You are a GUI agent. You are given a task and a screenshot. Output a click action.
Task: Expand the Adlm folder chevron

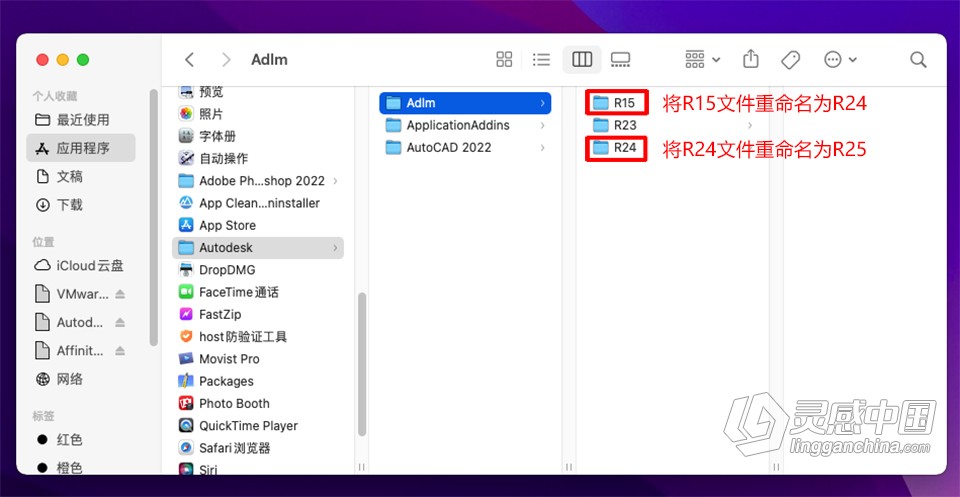pyautogui.click(x=542, y=103)
